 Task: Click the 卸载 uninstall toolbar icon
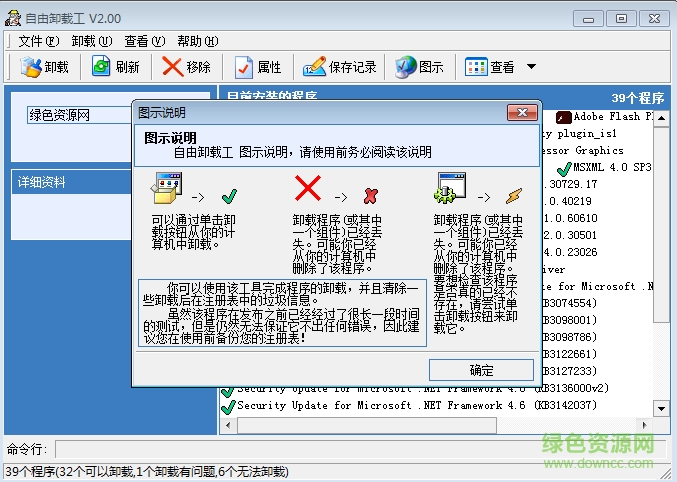click(x=31, y=67)
